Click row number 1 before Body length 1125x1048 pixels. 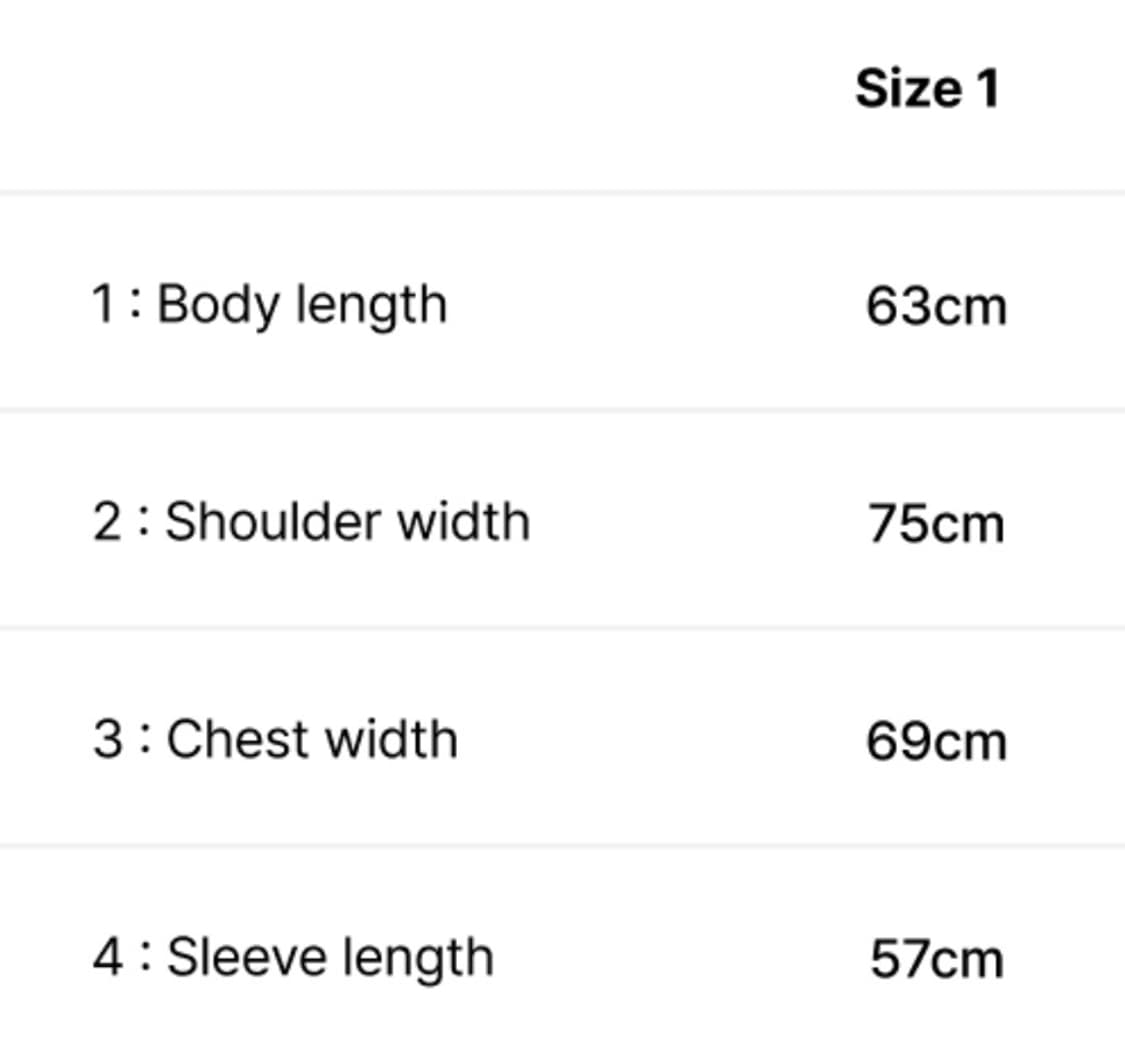tap(103, 304)
